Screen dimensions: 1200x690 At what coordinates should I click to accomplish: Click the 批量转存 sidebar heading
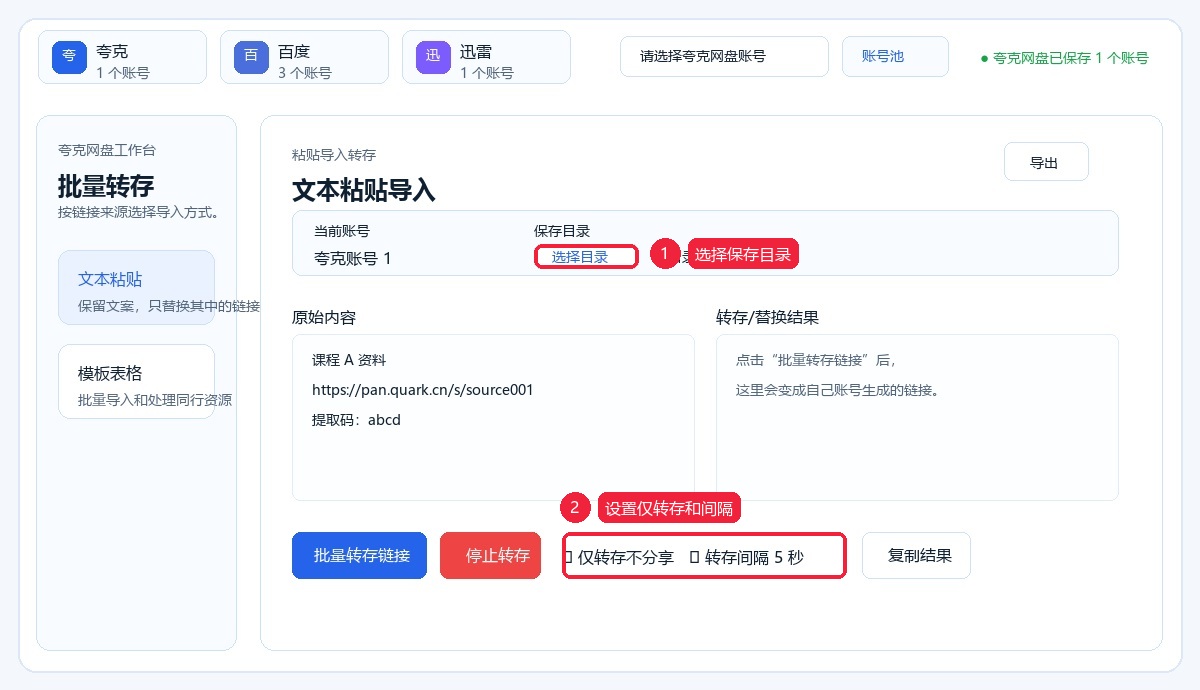pos(106,186)
